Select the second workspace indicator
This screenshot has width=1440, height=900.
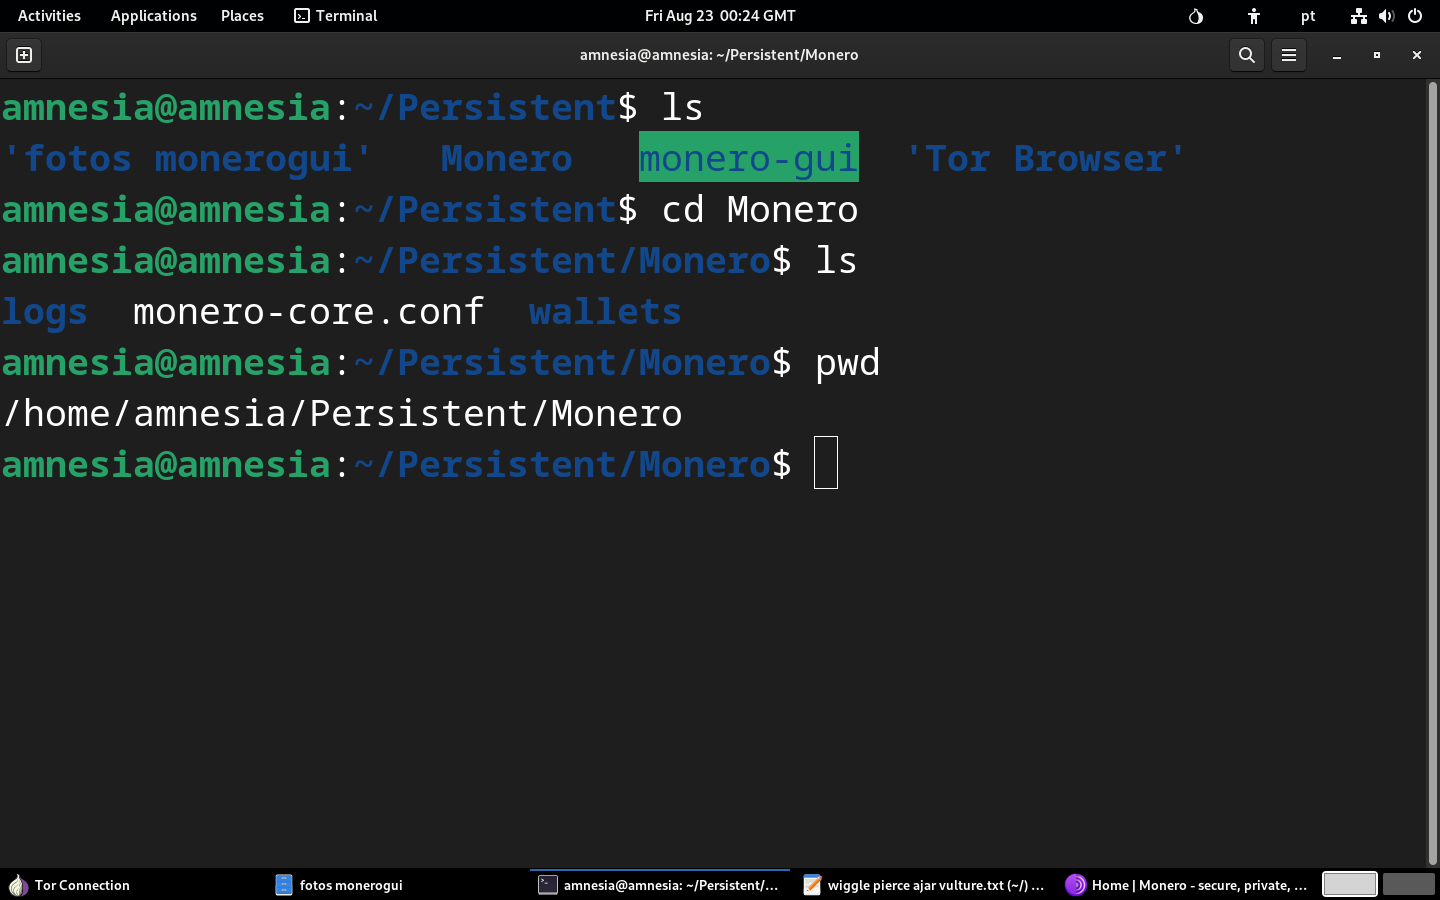[x=1408, y=884]
